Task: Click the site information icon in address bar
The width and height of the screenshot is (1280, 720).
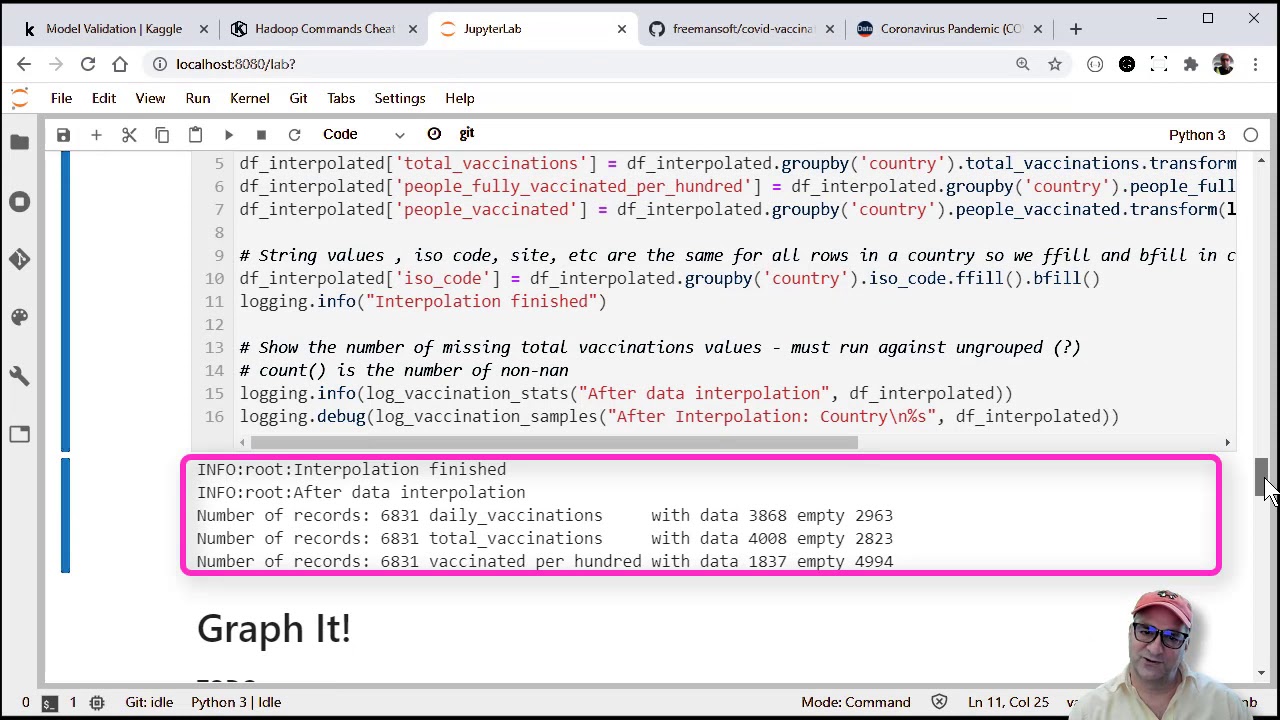Action: coord(159,64)
